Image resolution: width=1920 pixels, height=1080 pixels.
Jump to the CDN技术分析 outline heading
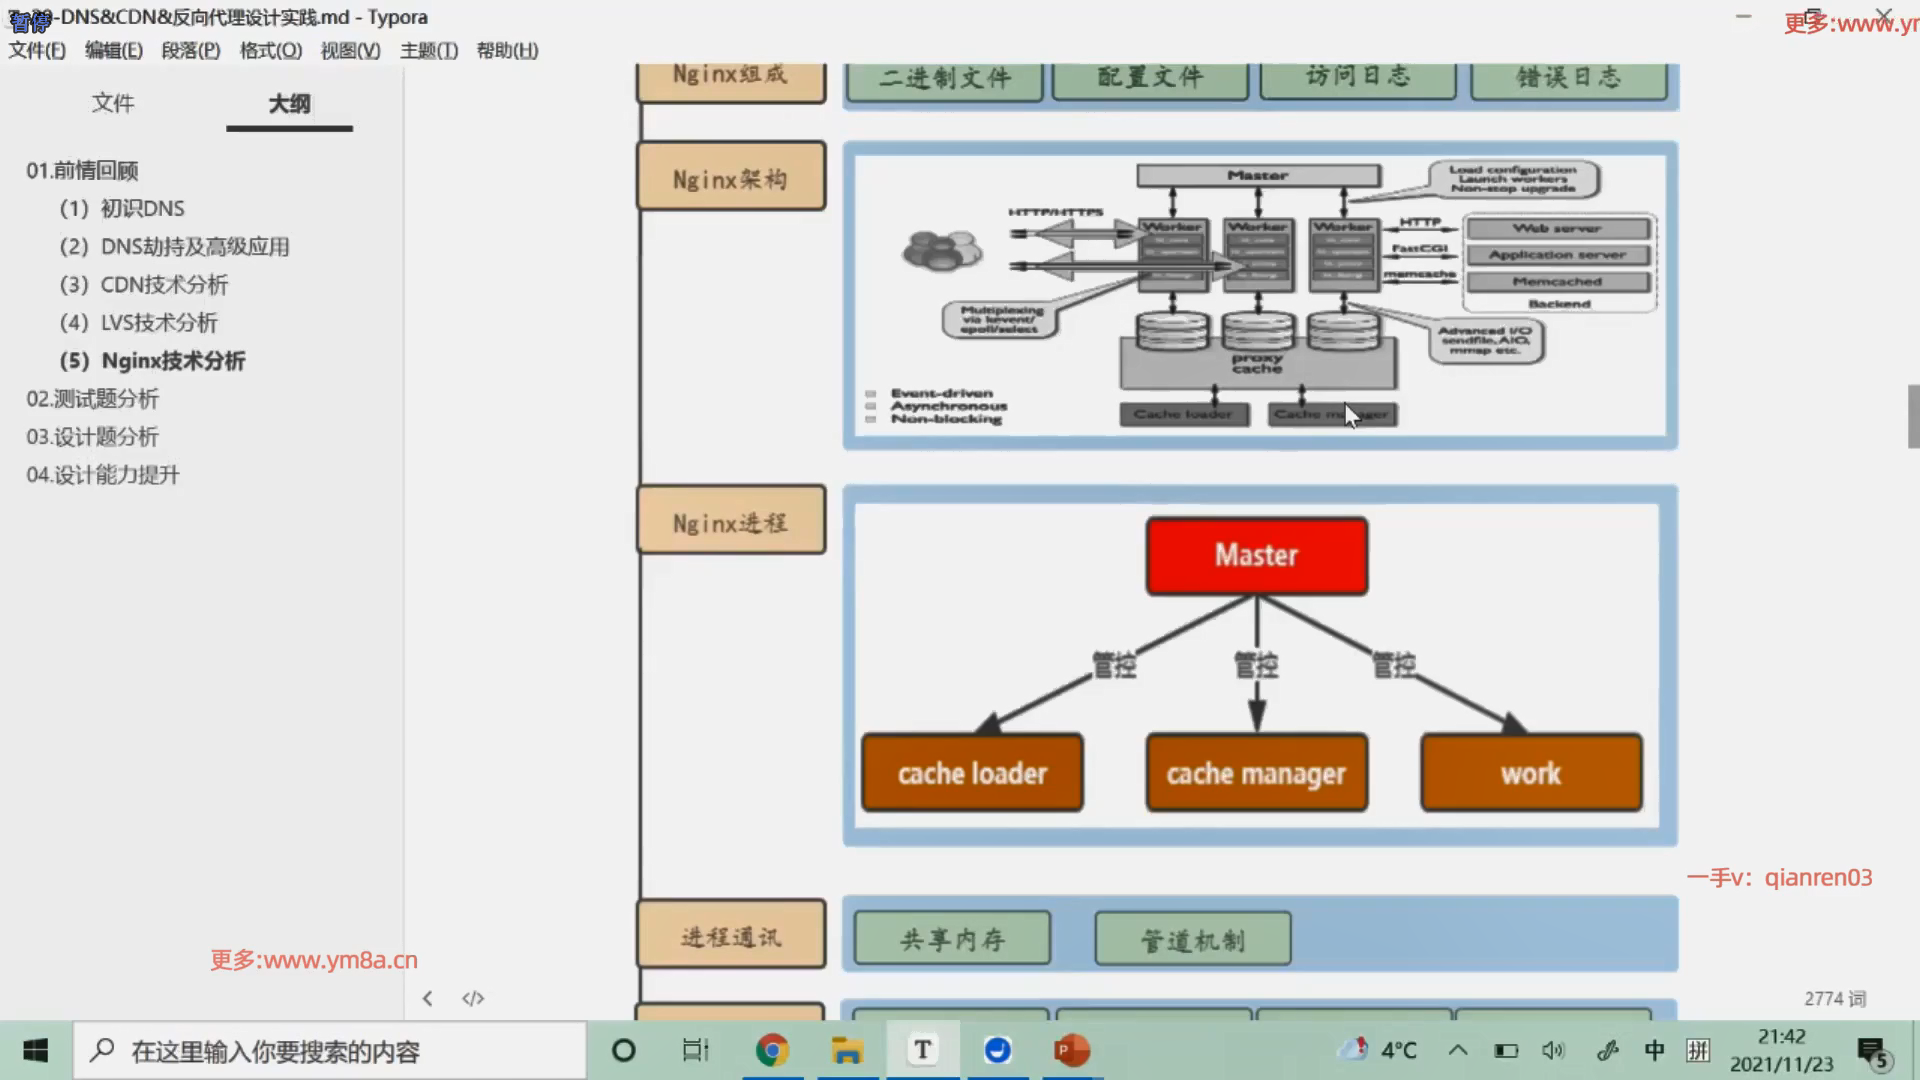coord(164,285)
